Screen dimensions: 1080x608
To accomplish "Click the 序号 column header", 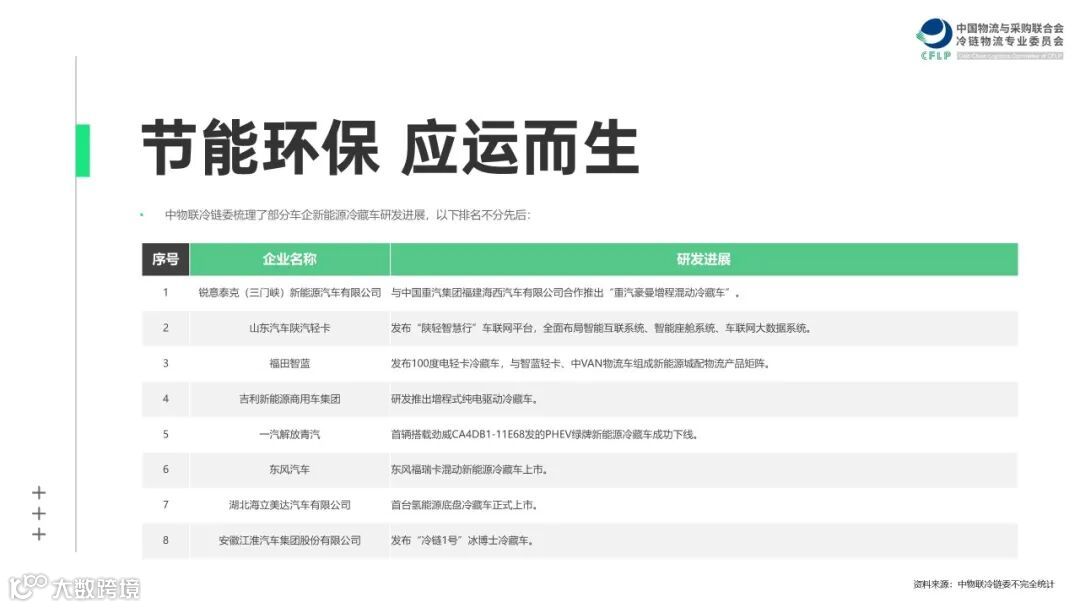I will tap(165, 259).
